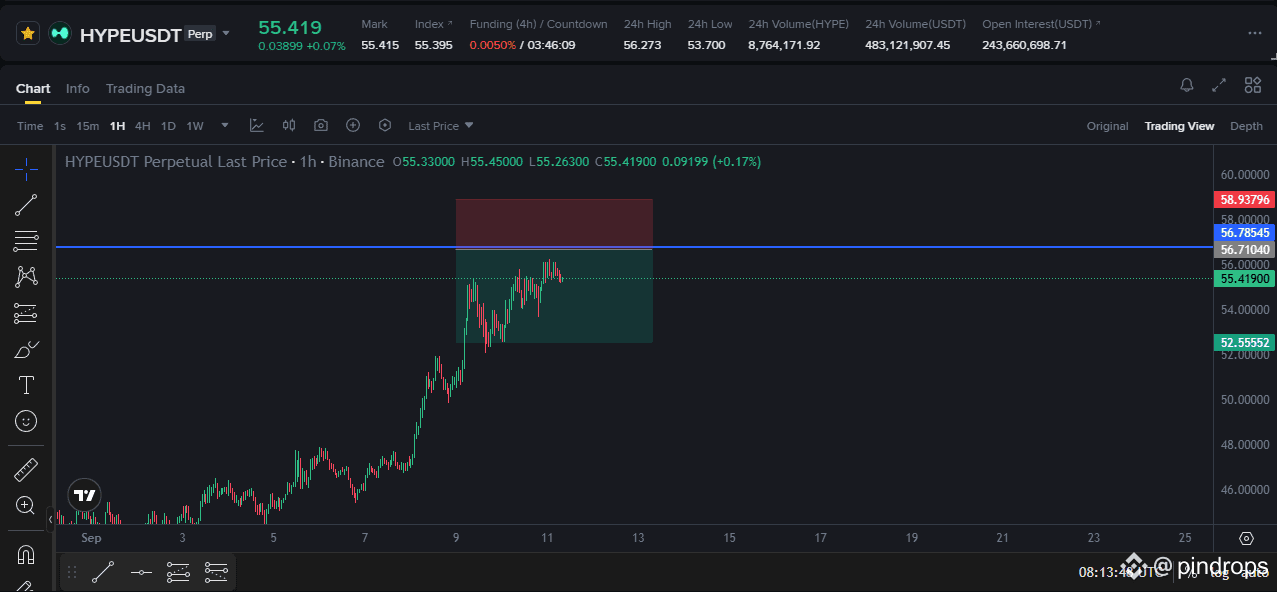The image size is (1277, 592).
Task: Select the XABCD pattern tool
Action: pos(26,277)
